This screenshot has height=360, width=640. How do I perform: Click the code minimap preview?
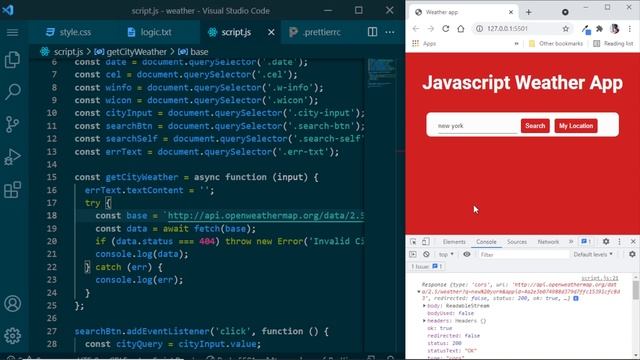[x=381, y=73]
